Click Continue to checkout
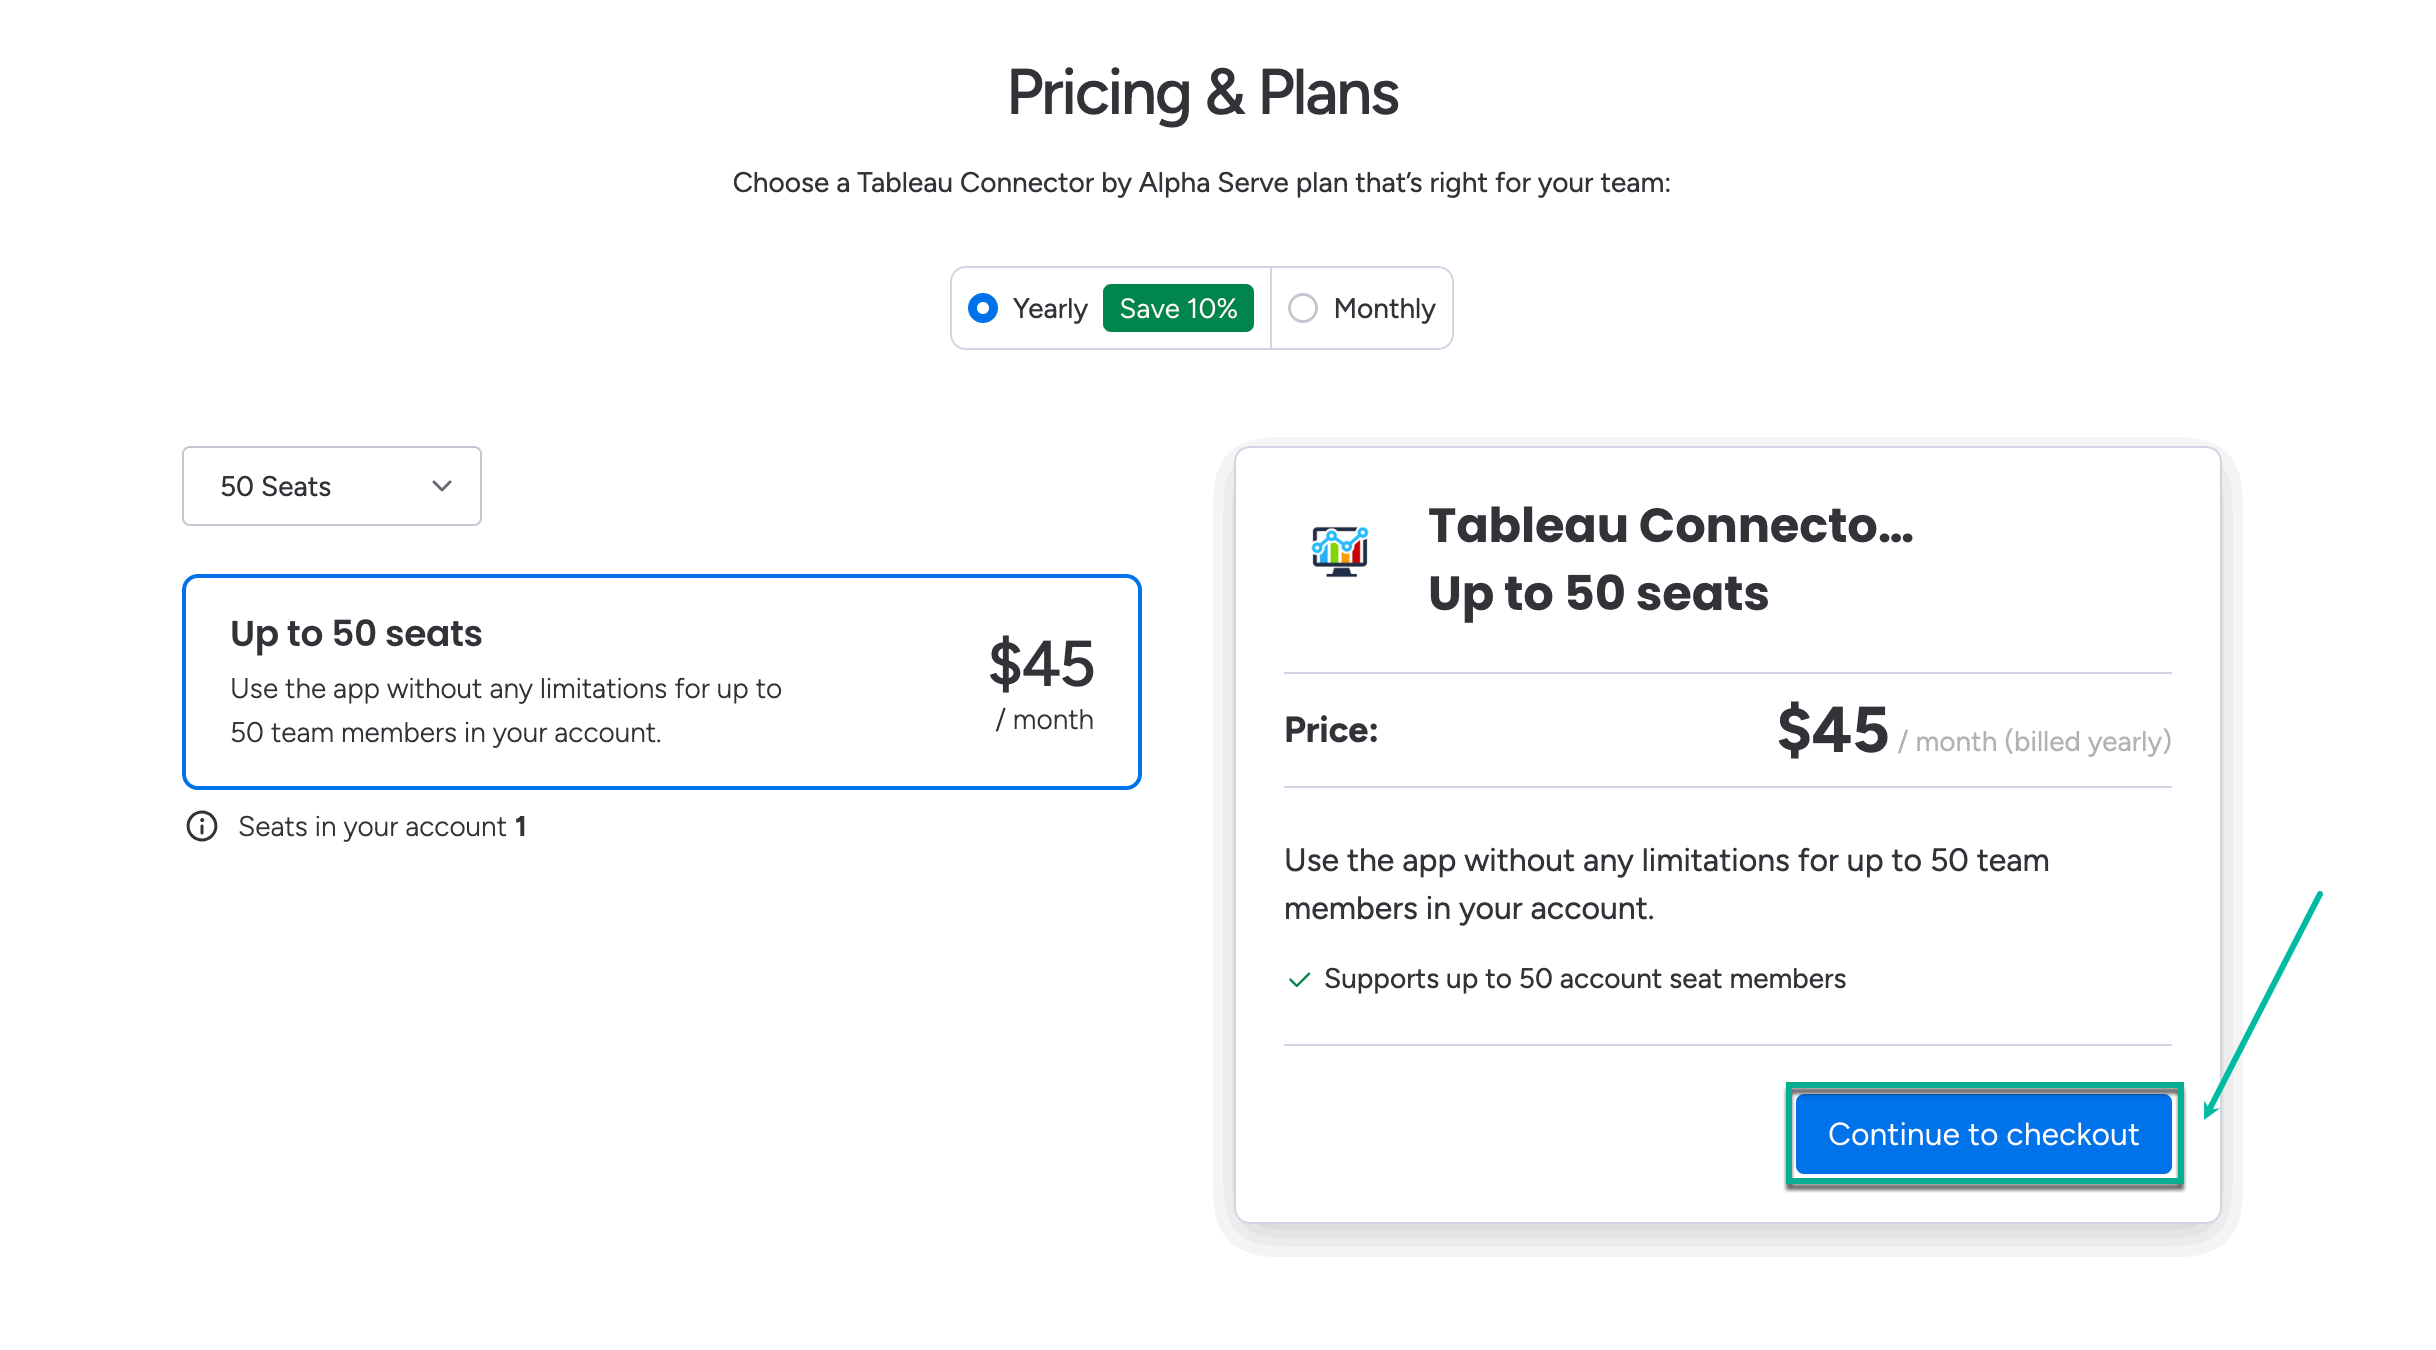 click(1983, 1134)
